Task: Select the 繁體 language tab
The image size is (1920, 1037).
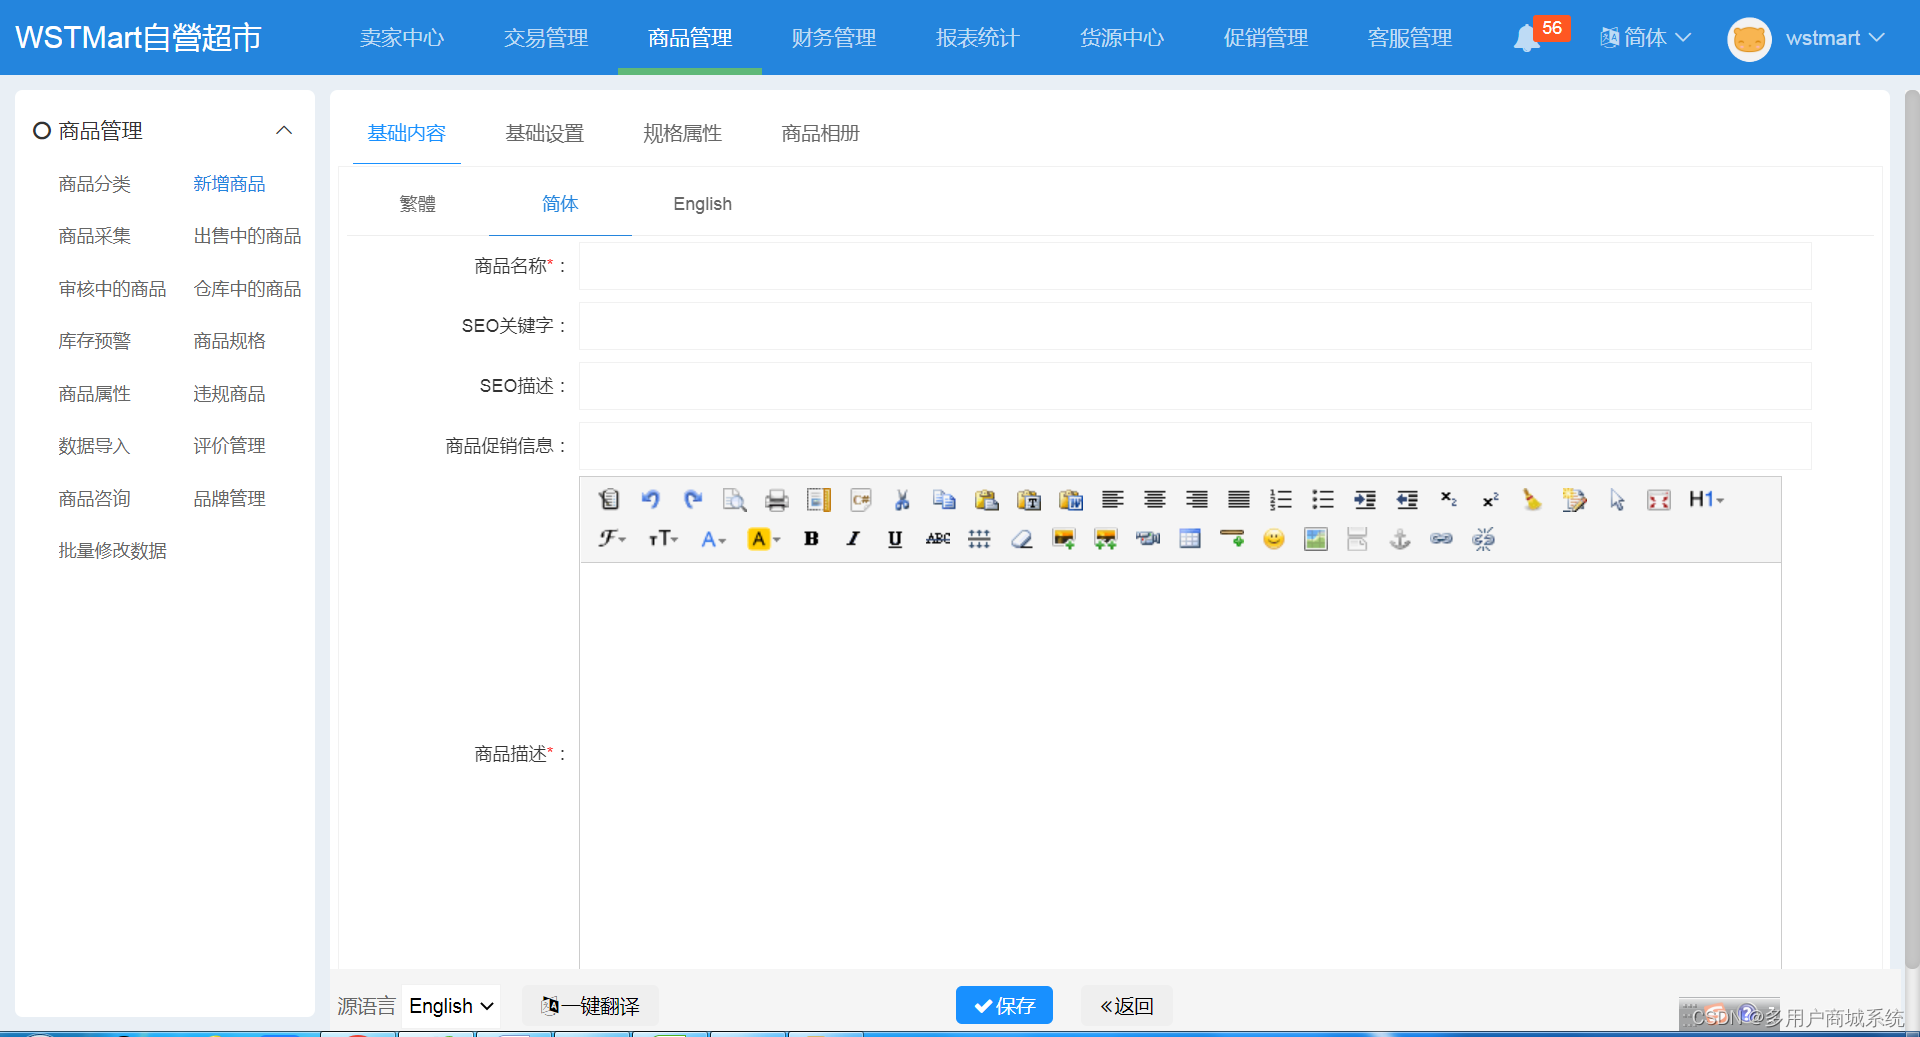Action: pyautogui.click(x=418, y=204)
